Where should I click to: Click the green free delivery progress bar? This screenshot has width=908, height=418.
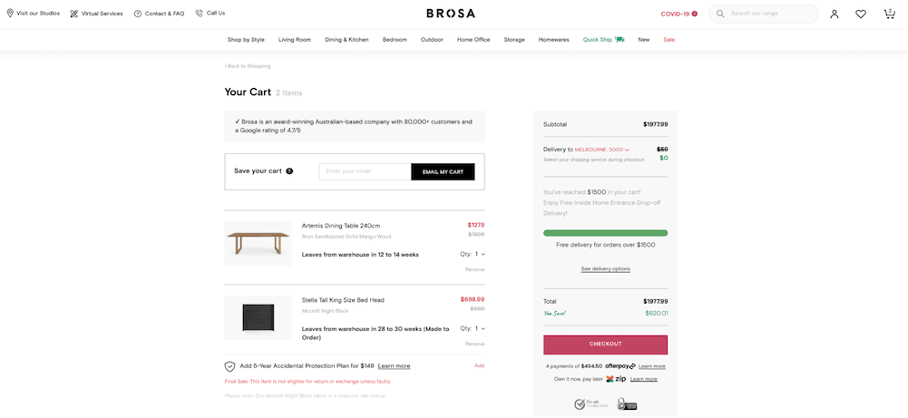pos(605,233)
